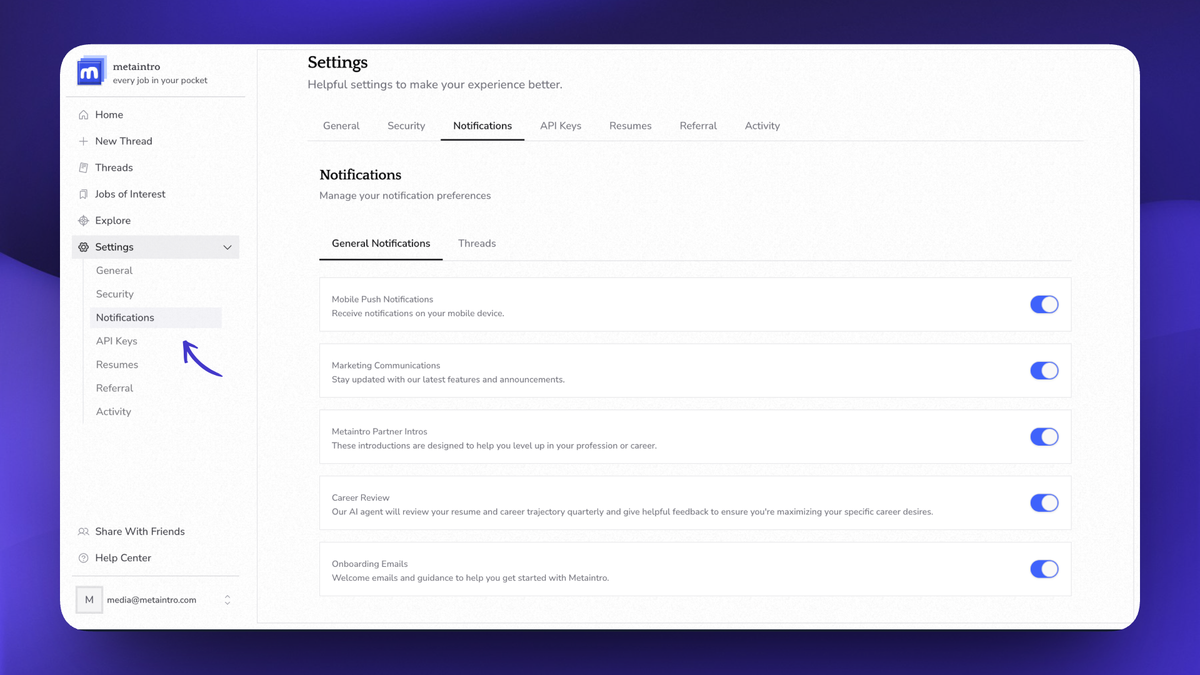Image resolution: width=1200 pixels, height=675 pixels.
Task: Select the General Notifications sub-tab
Action: click(x=381, y=243)
